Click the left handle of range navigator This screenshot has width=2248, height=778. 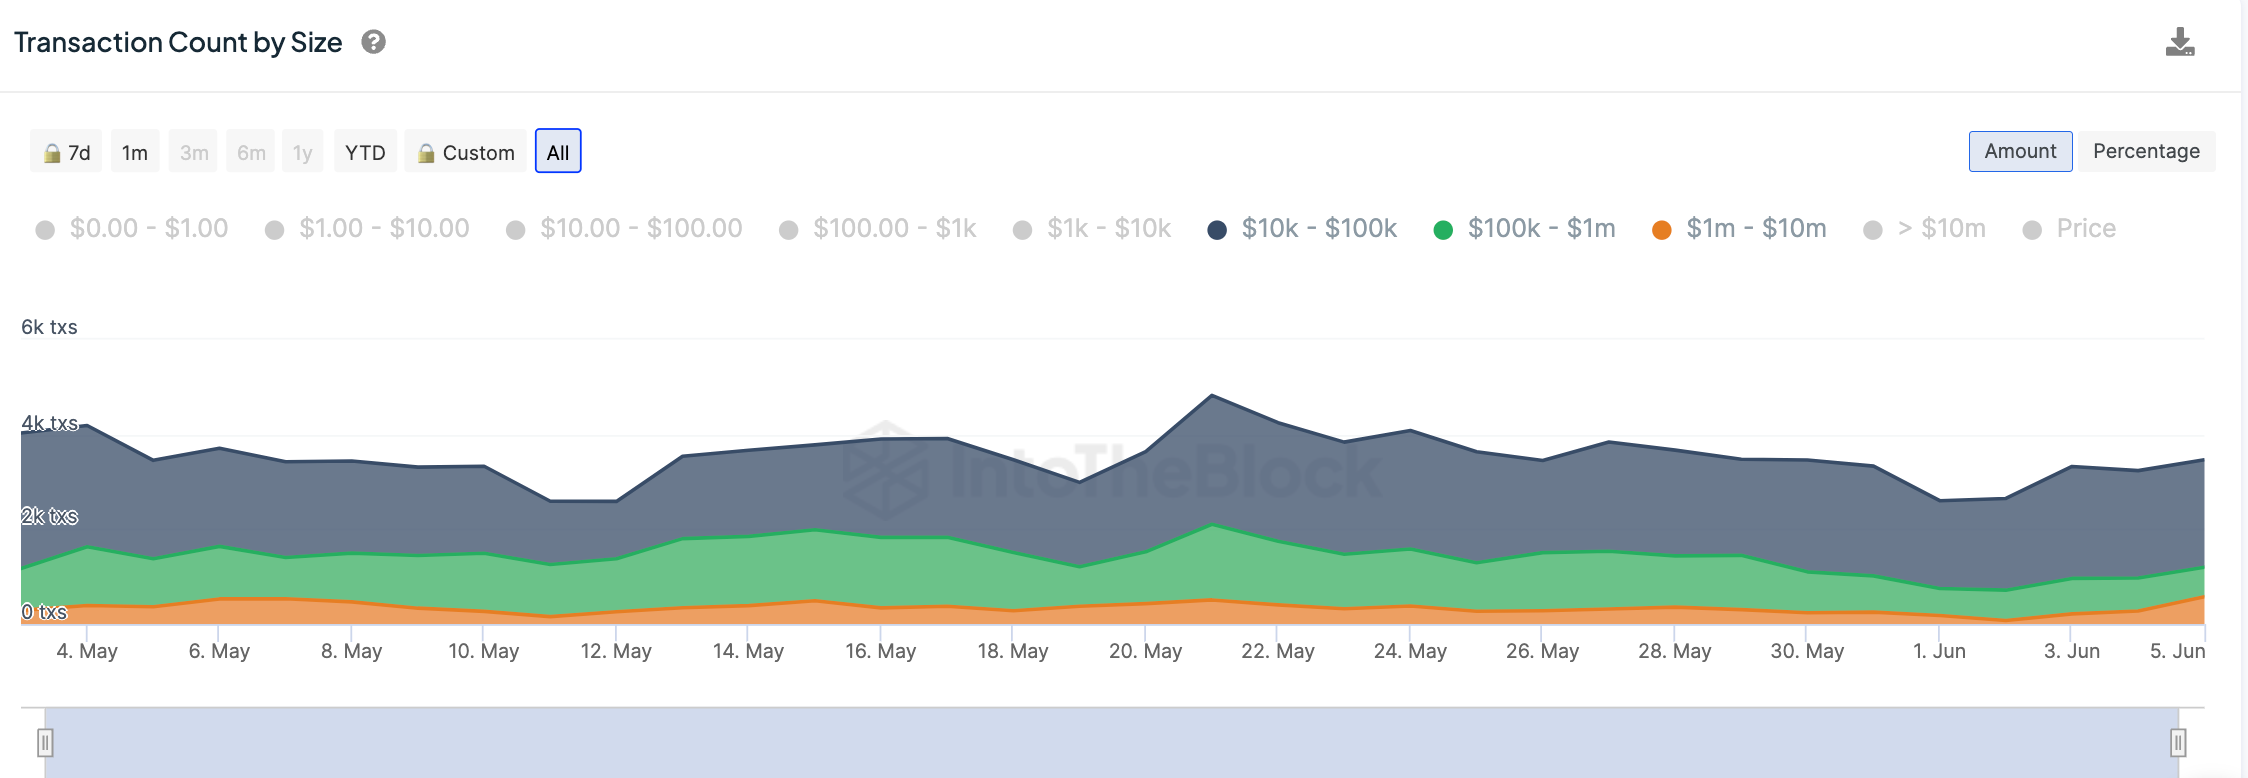point(45,742)
